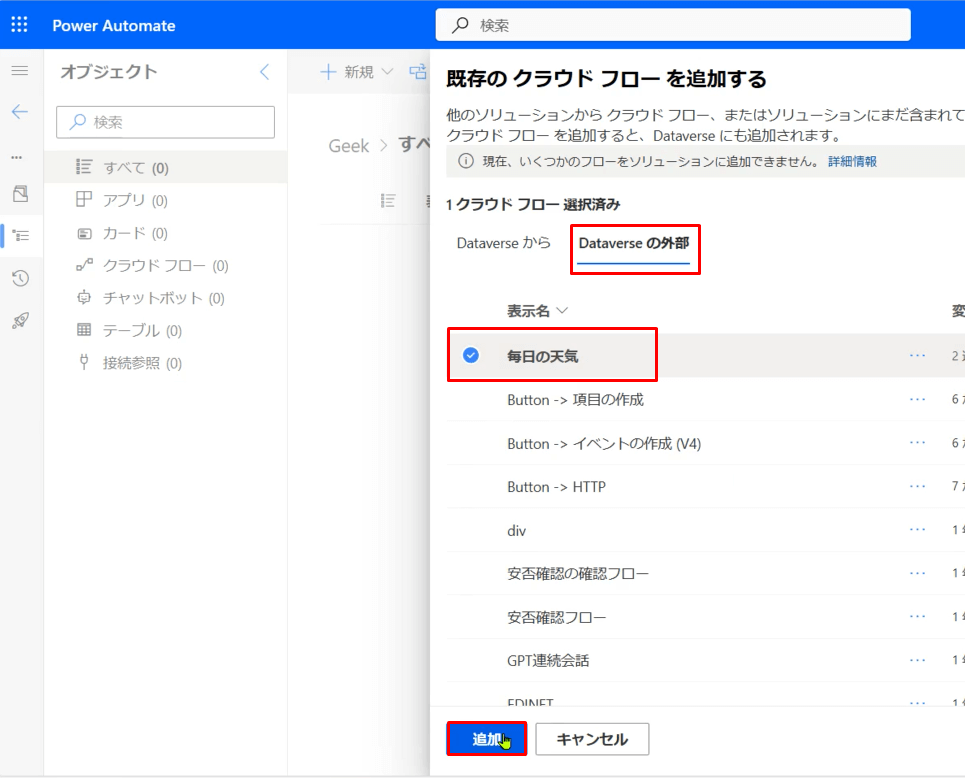Select Button -> イベントの作成 (V4) flow
965x778 pixels.
point(604,443)
